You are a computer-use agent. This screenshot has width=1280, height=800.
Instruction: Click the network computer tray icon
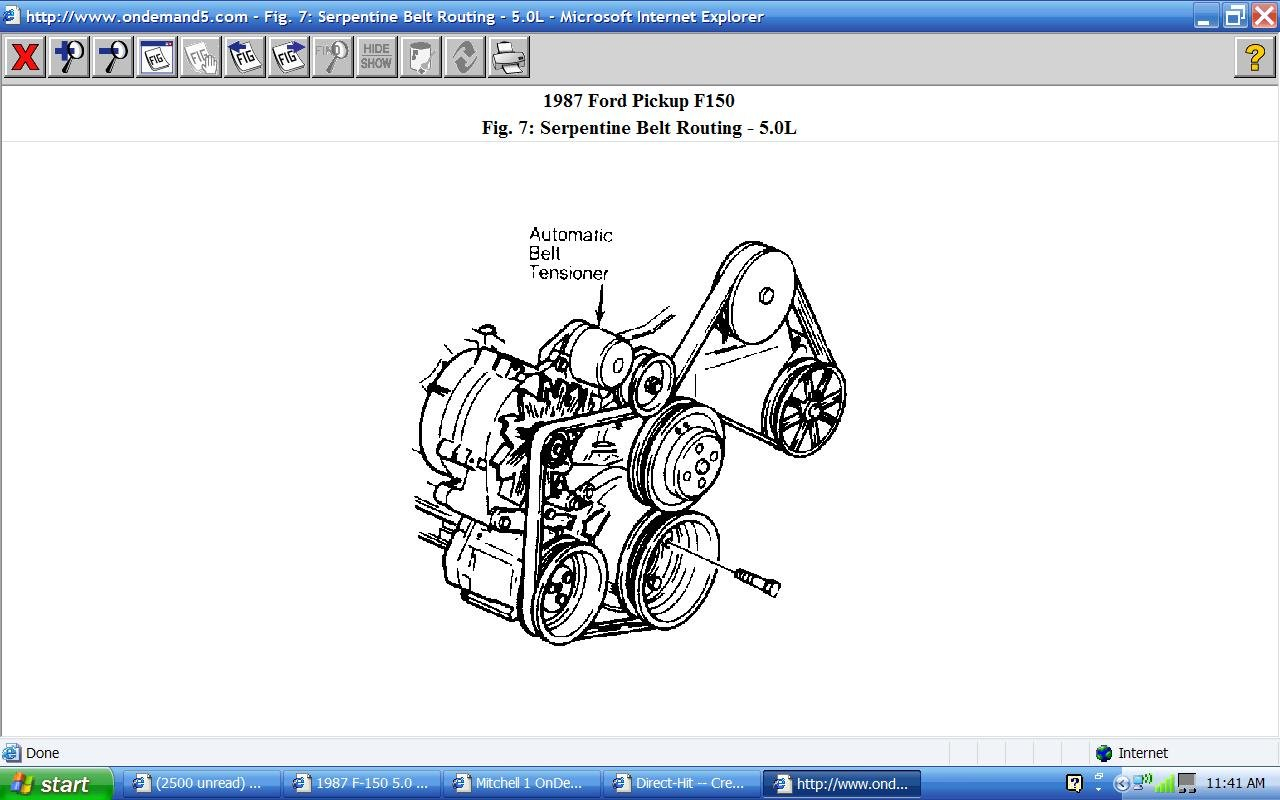tap(1187, 783)
